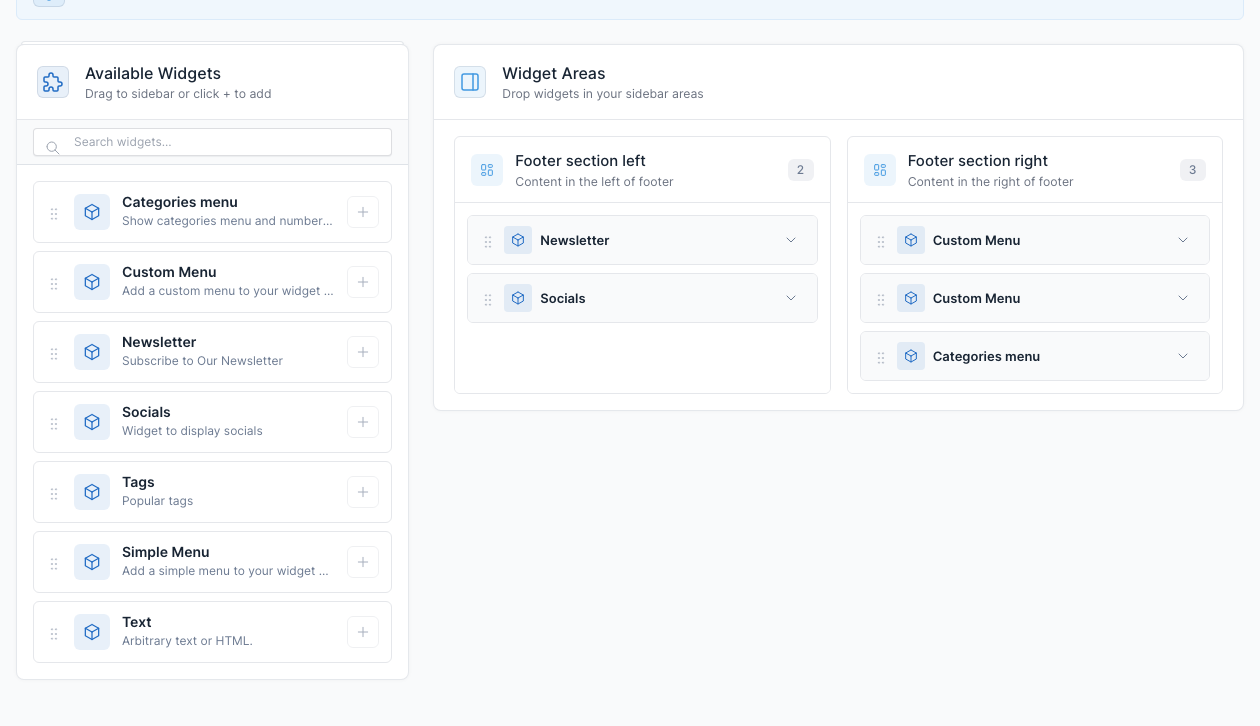Grab drag handle of available Socials widget
This screenshot has height=726, width=1260.
point(54,423)
